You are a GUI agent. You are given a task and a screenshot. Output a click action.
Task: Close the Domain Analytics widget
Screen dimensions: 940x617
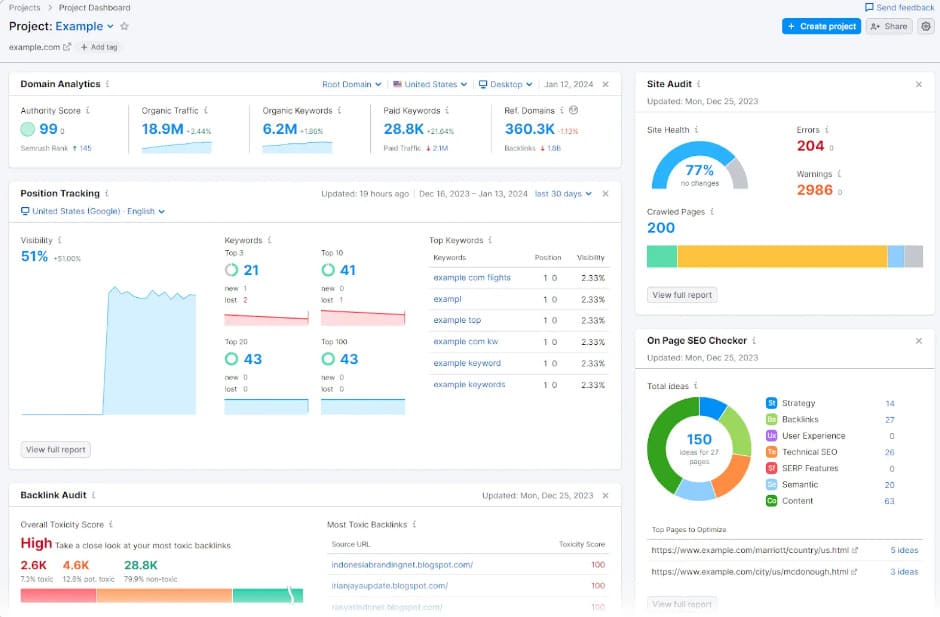605,84
